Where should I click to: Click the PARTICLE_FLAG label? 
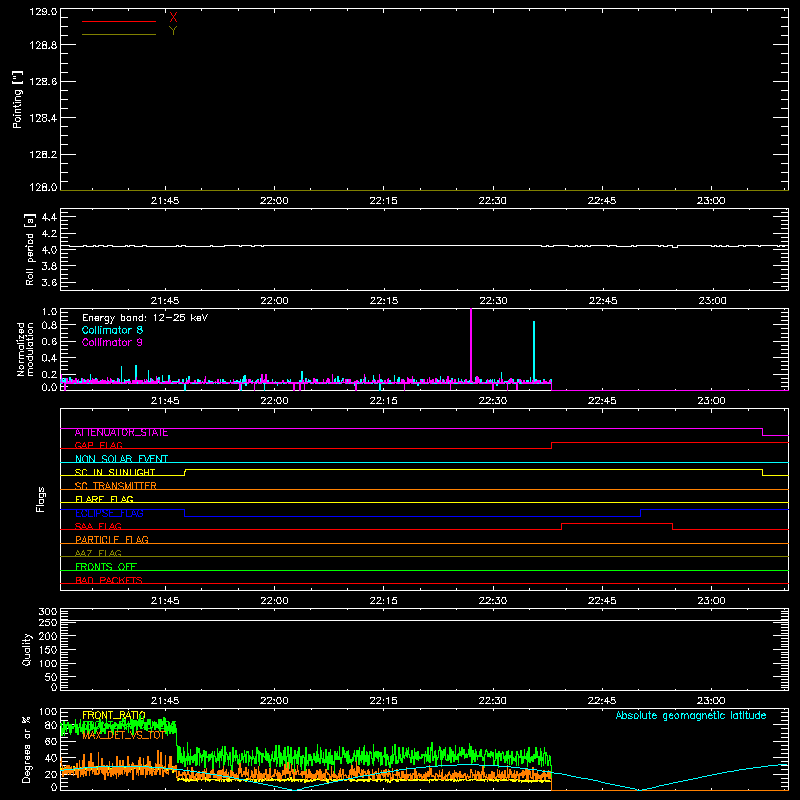(x=112, y=540)
